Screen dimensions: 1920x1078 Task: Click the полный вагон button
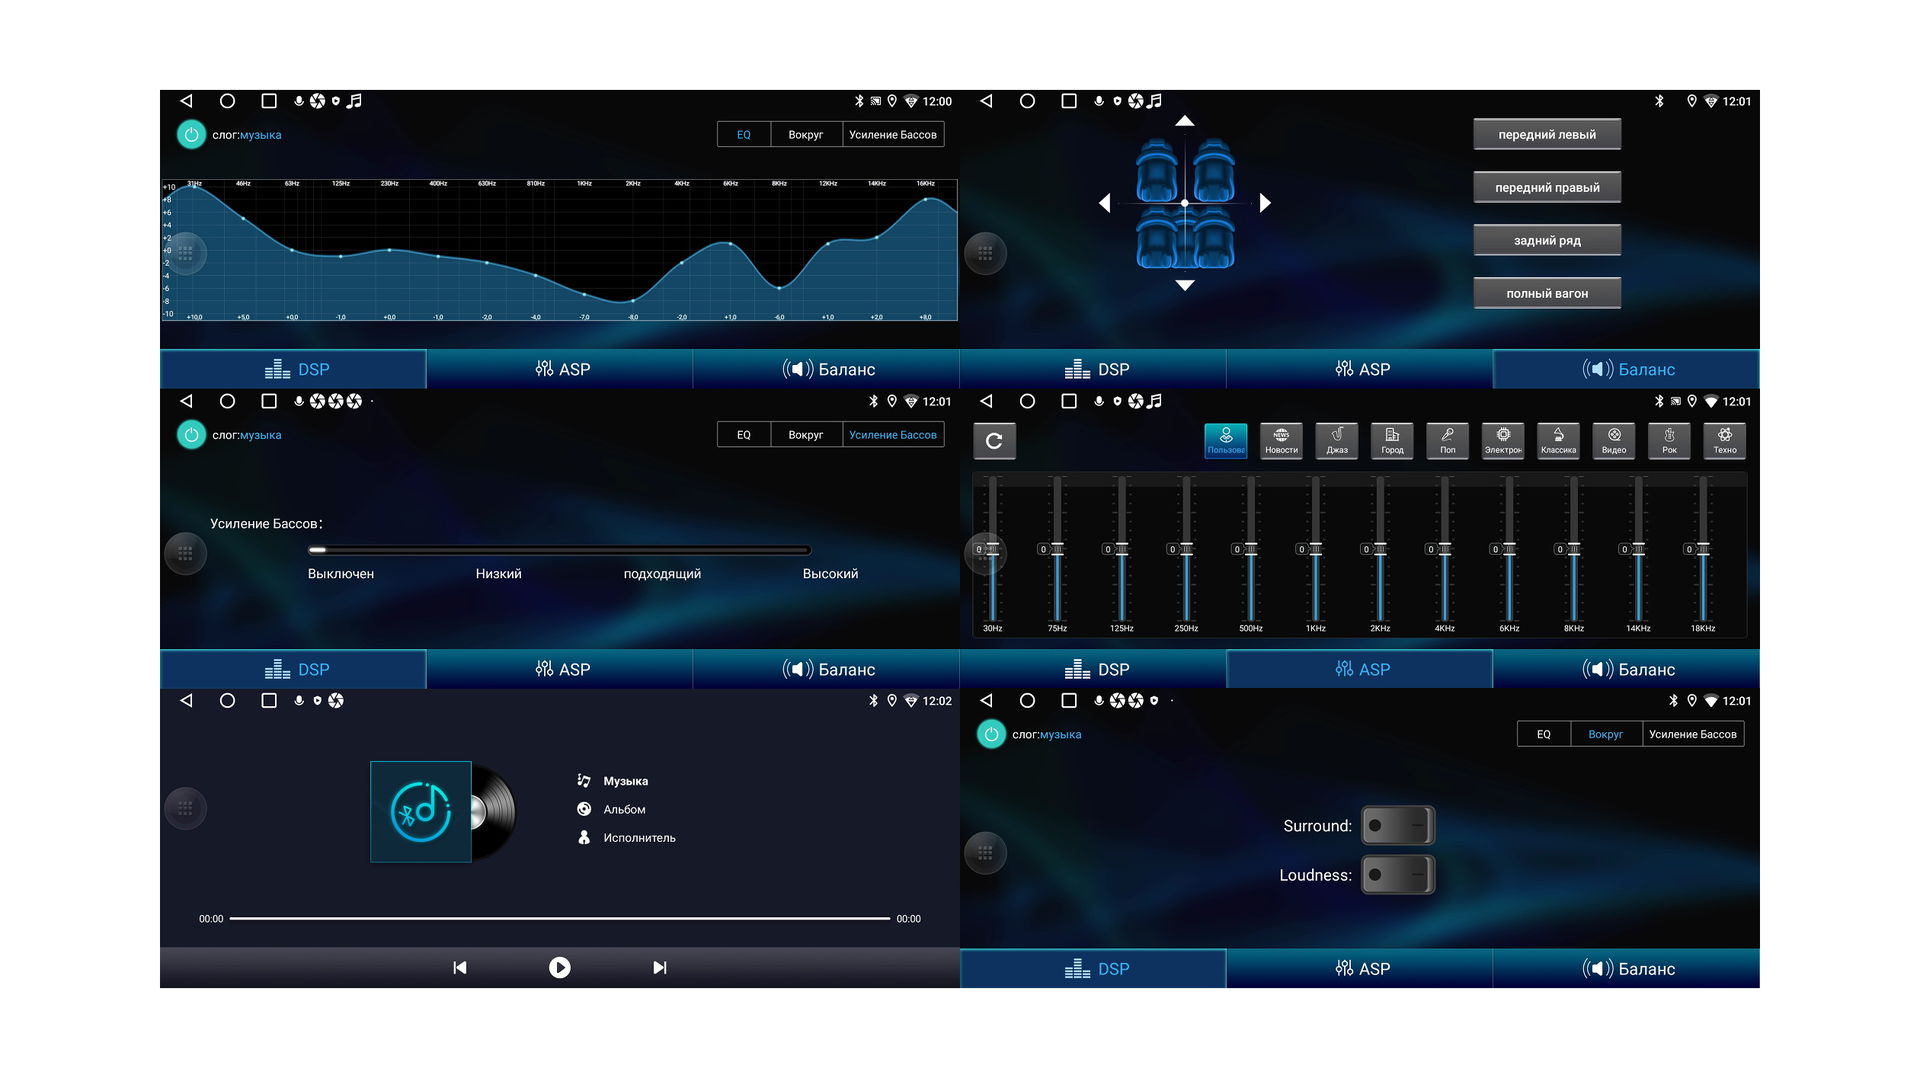coord(1546,293)
